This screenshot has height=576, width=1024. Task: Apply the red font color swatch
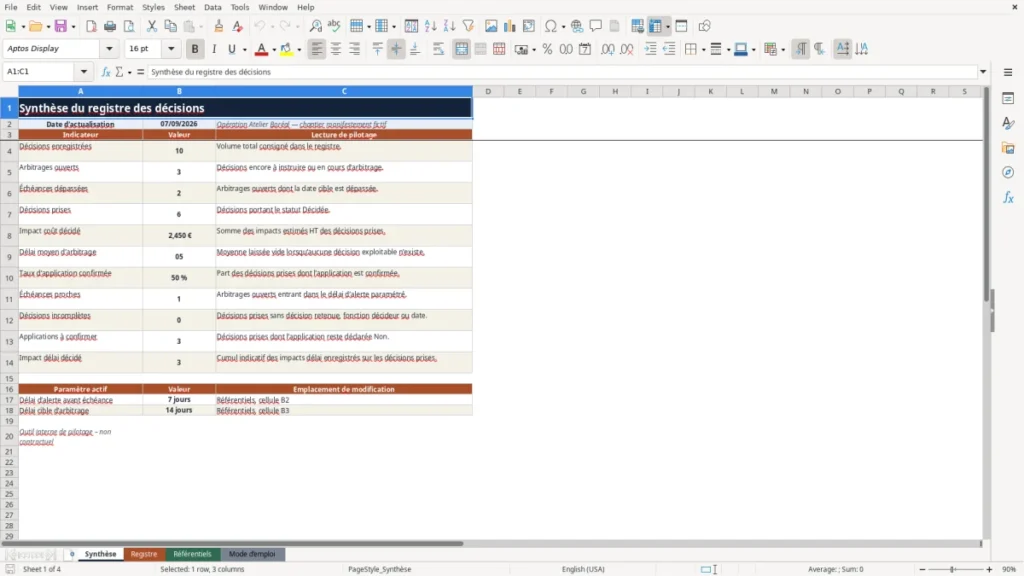coord(261,49)
